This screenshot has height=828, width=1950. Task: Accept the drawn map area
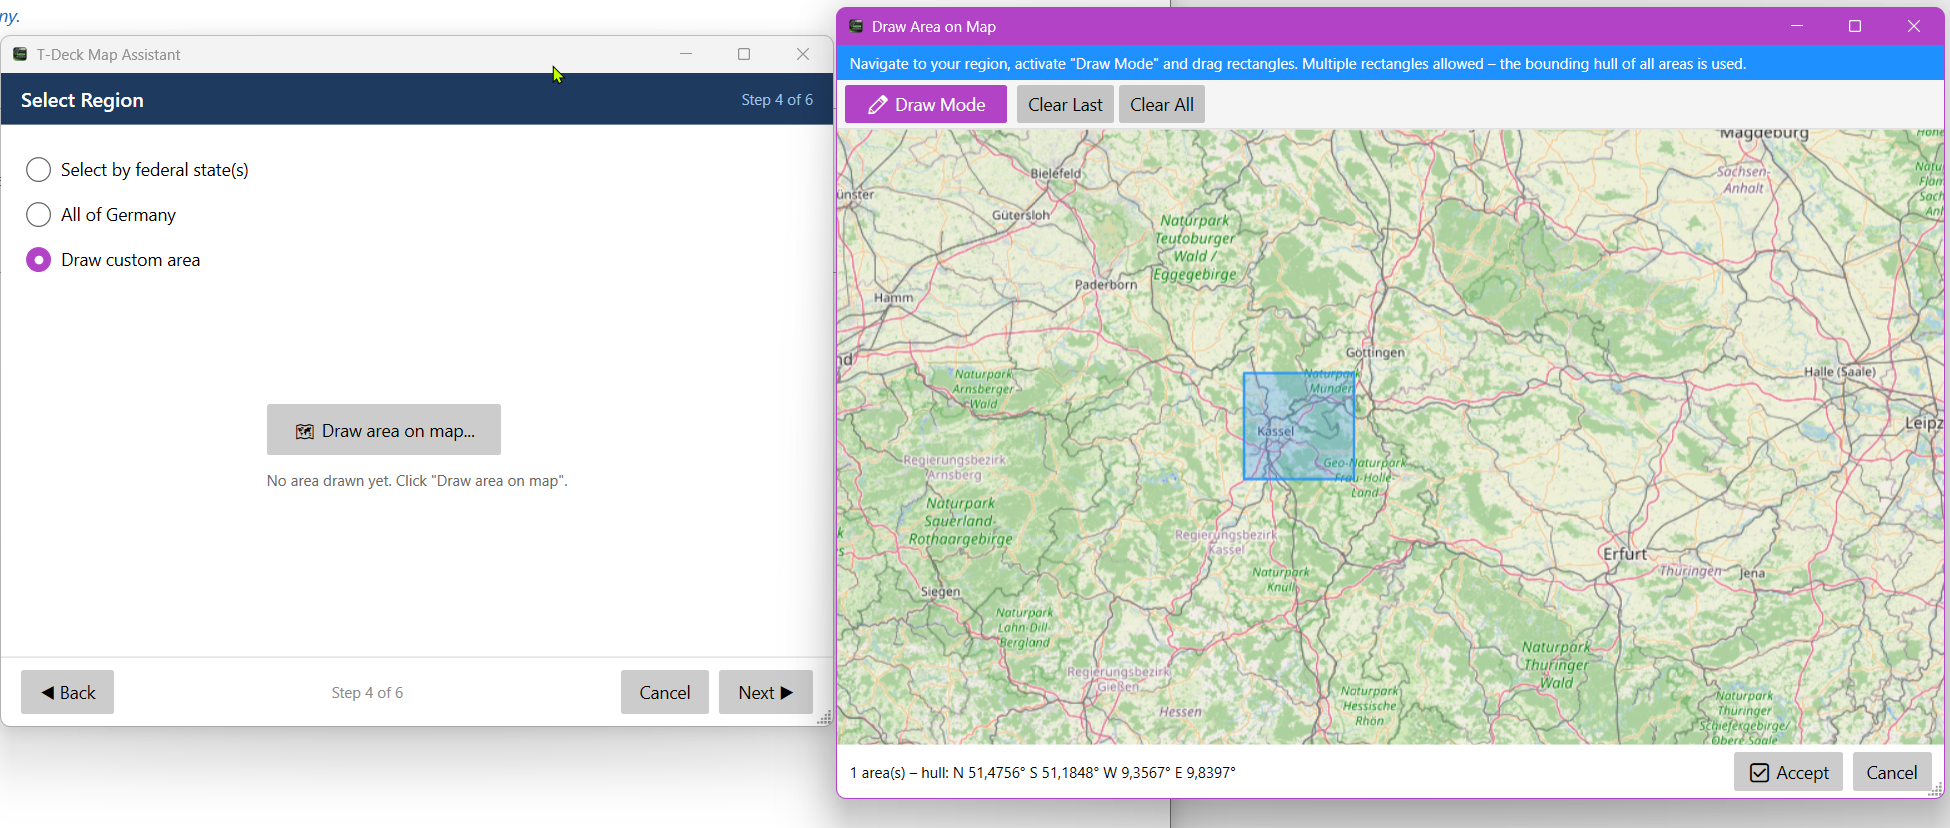[x=1788, y=772]
